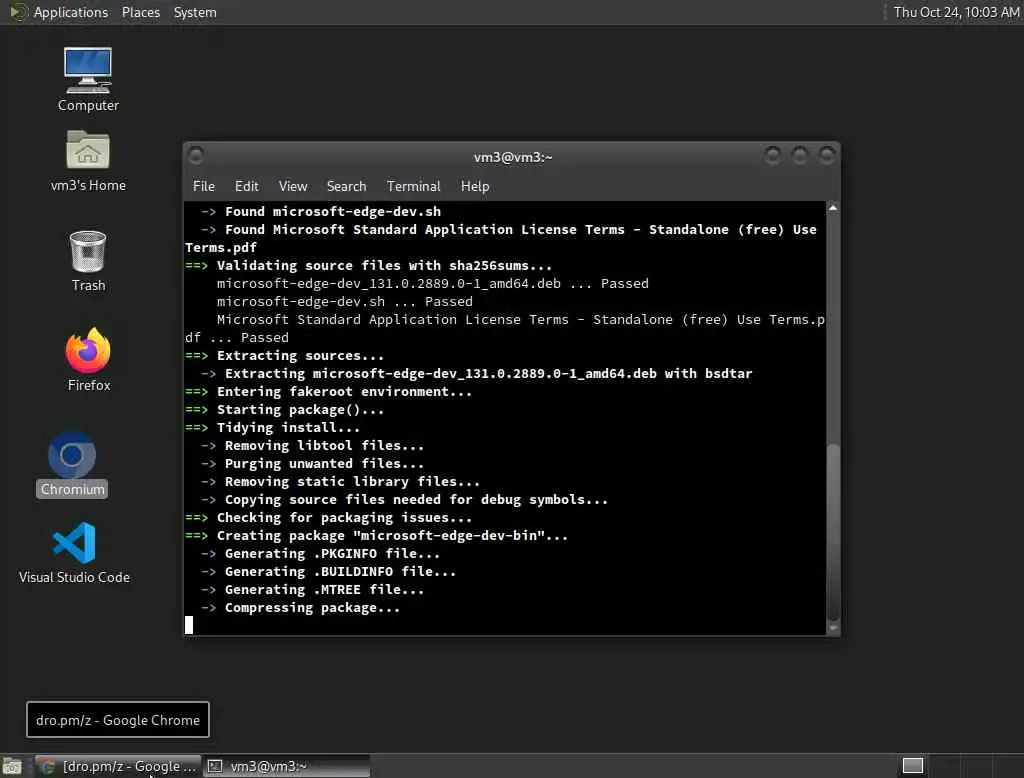Open vm3's Home folder icon
This screenshot has height=778, width=1024.
(88, 161)
